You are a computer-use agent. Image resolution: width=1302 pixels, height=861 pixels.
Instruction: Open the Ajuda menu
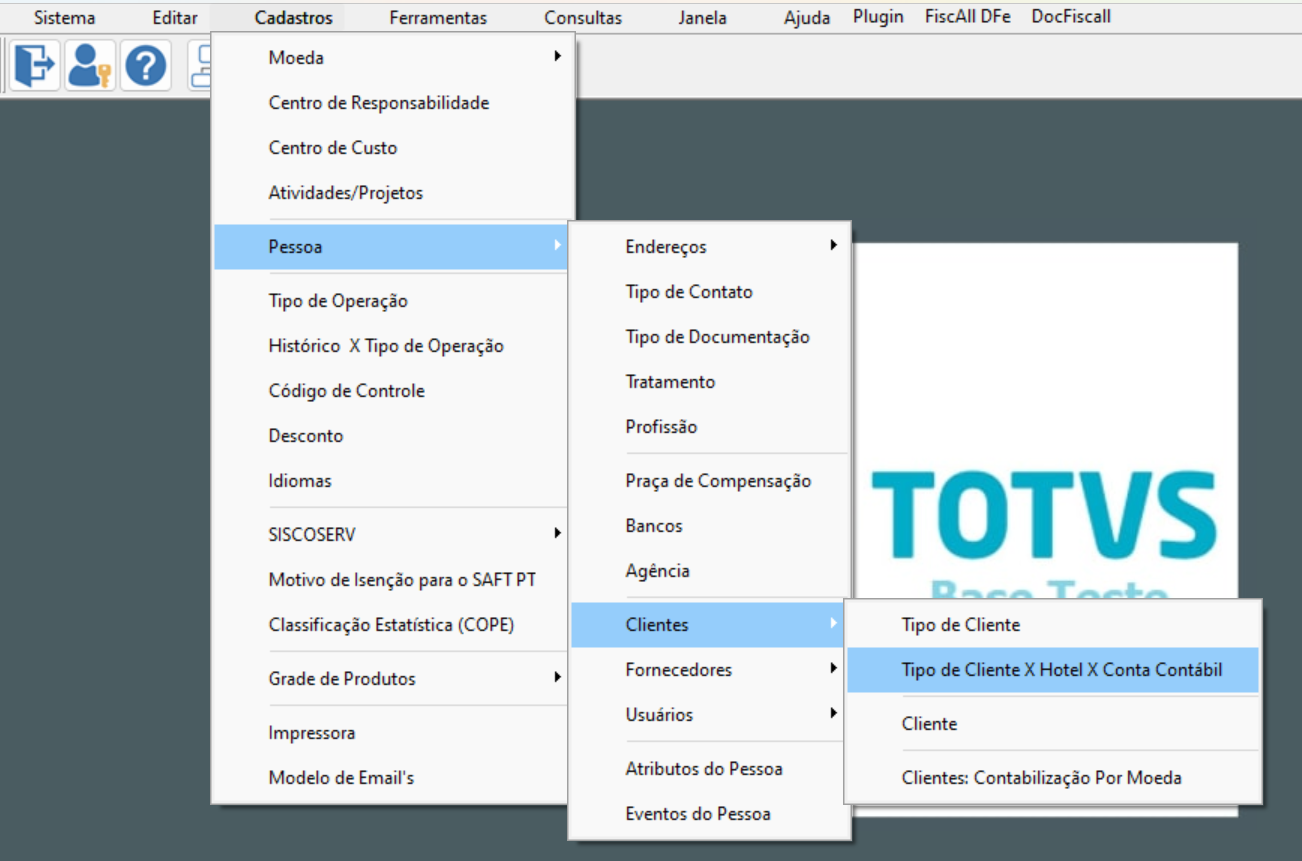(807, 18)
